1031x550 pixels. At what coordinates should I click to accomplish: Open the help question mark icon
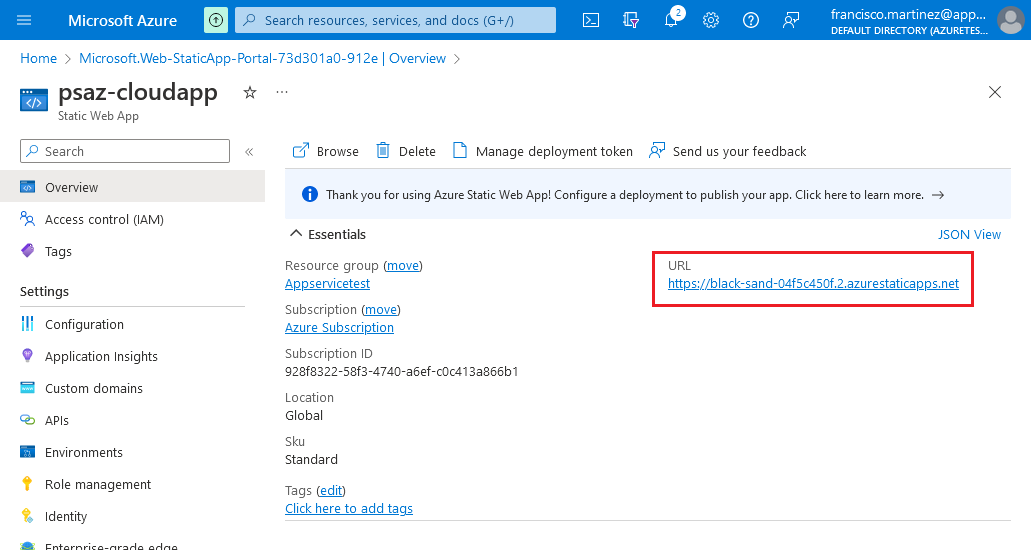751,20
